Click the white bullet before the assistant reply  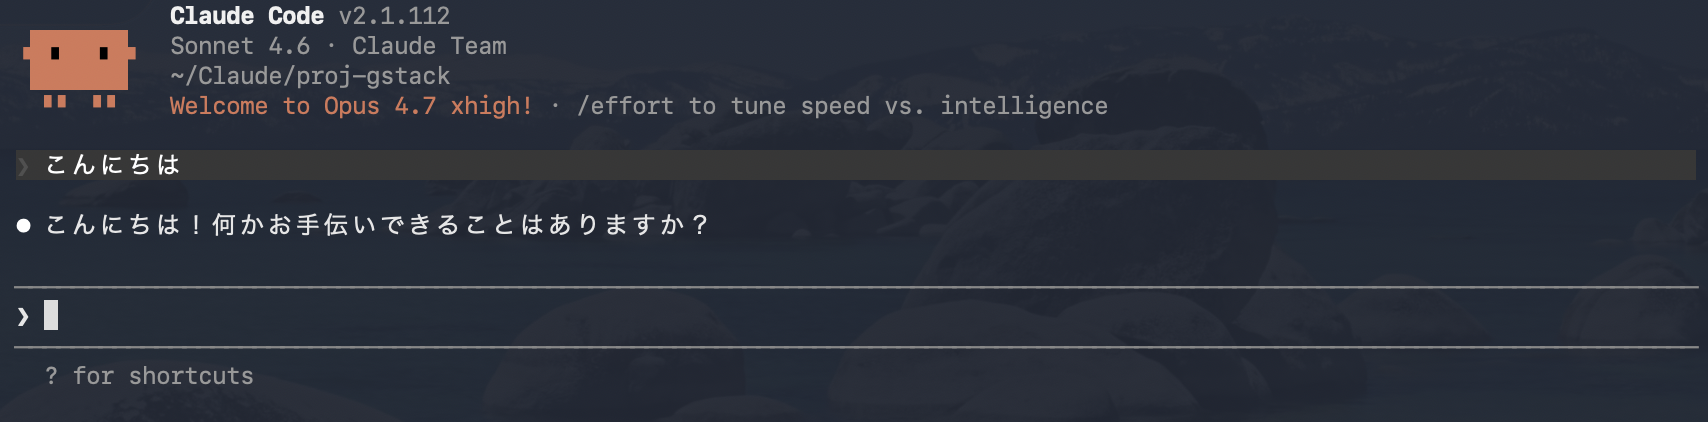24,226
